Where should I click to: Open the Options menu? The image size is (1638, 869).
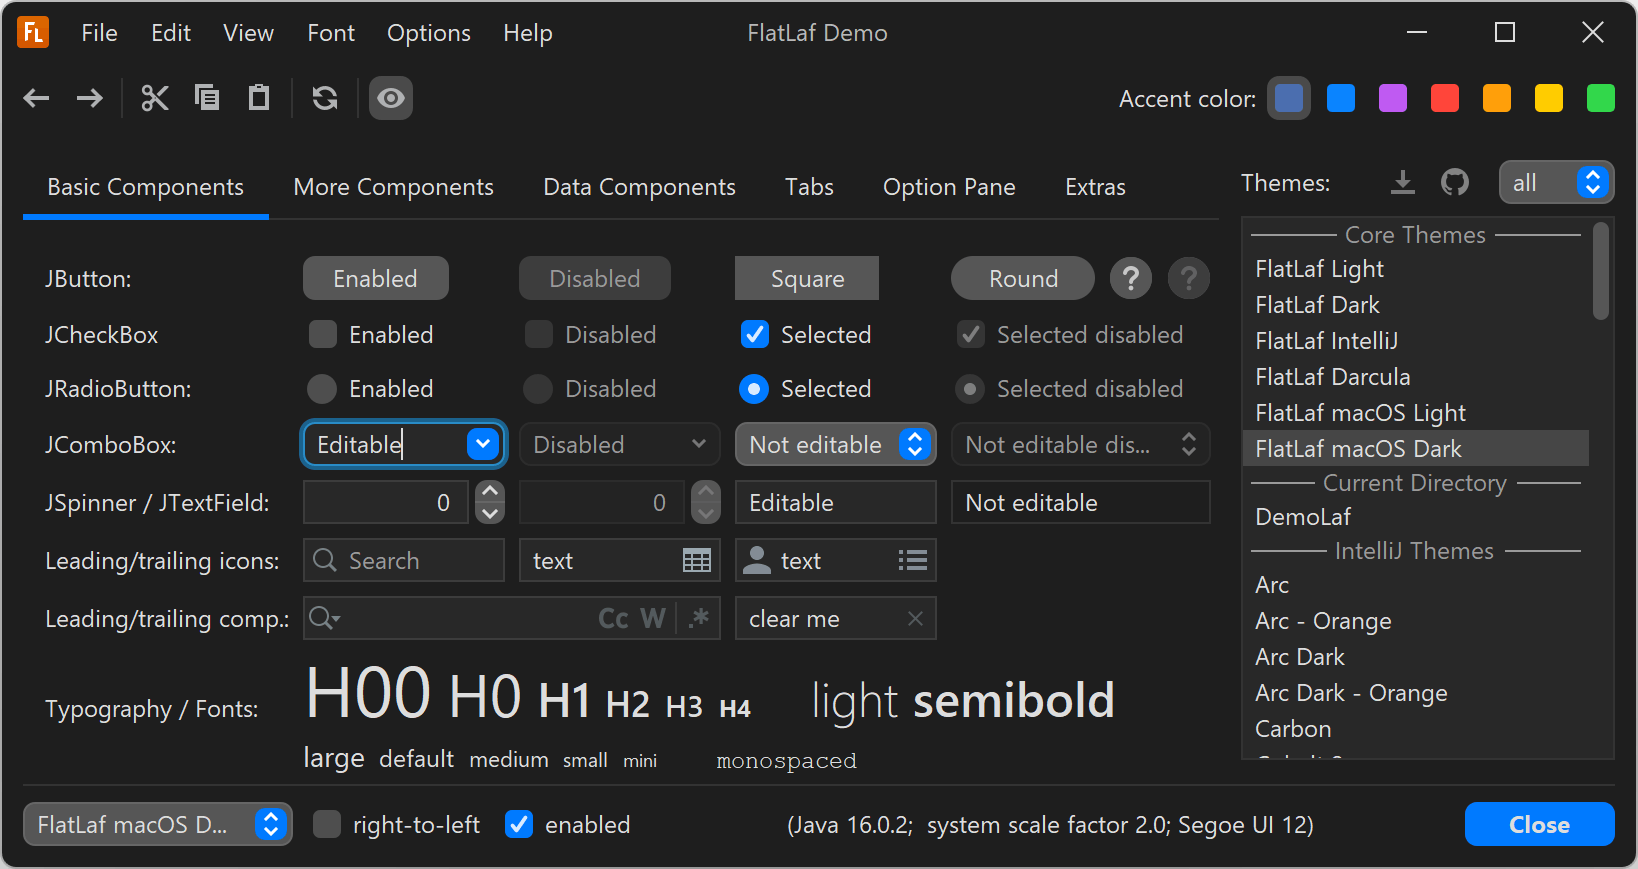[428, 33]
